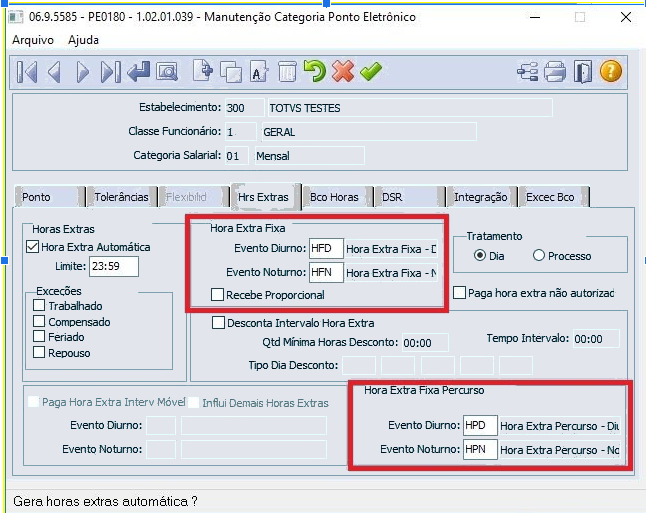
Task: Click Percurso Evento Diurno field HPD
Action: point(480,425)
